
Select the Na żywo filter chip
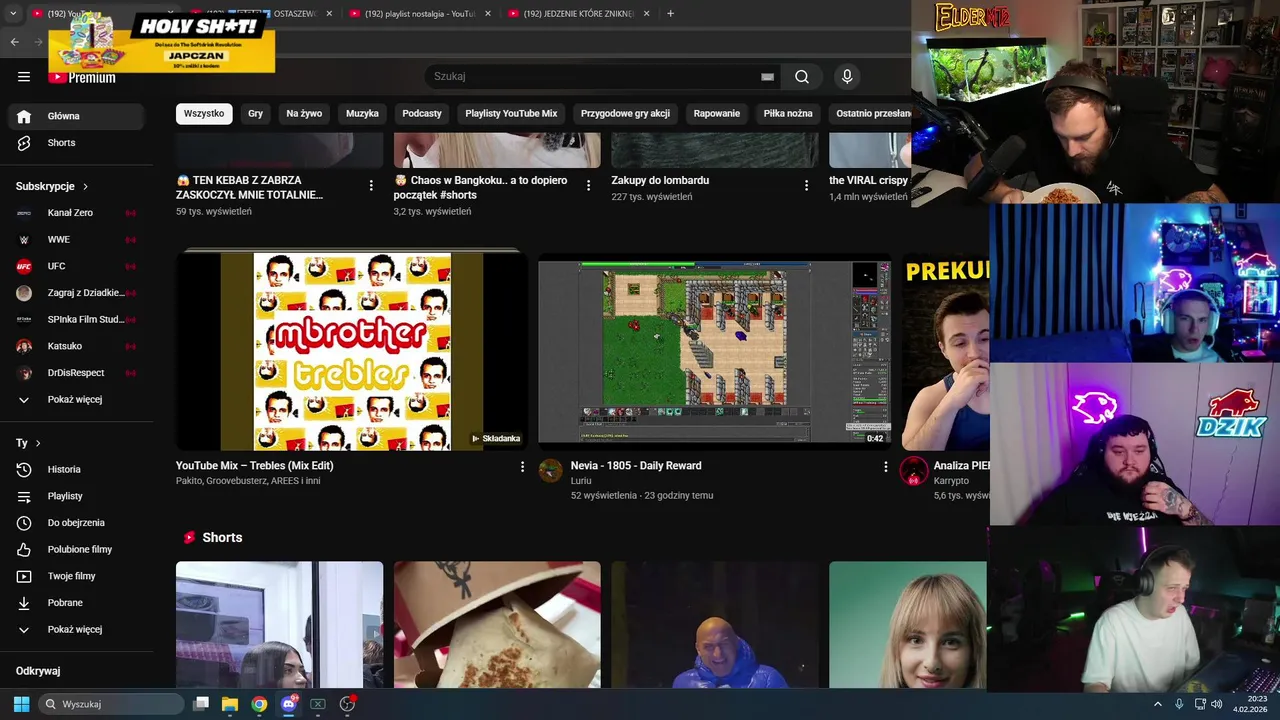[304, 114]
